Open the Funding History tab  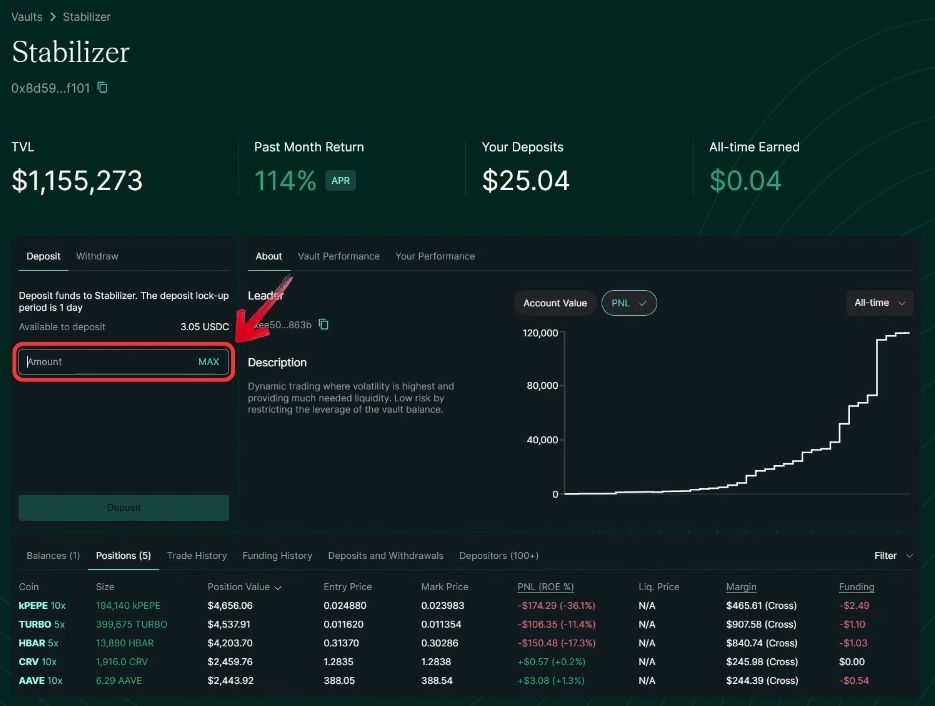click(277, 556)
